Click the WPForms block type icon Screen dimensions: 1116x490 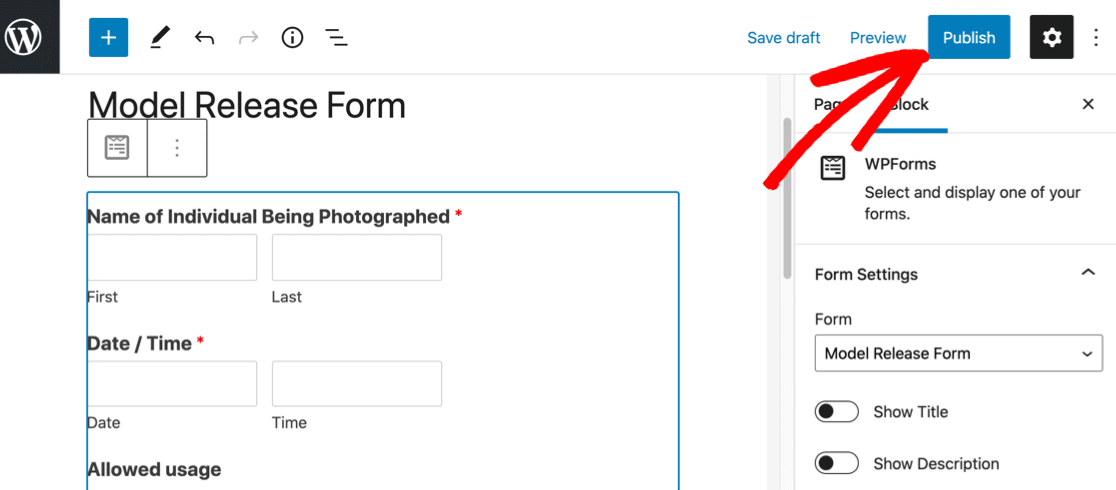[x=118, y=148]
